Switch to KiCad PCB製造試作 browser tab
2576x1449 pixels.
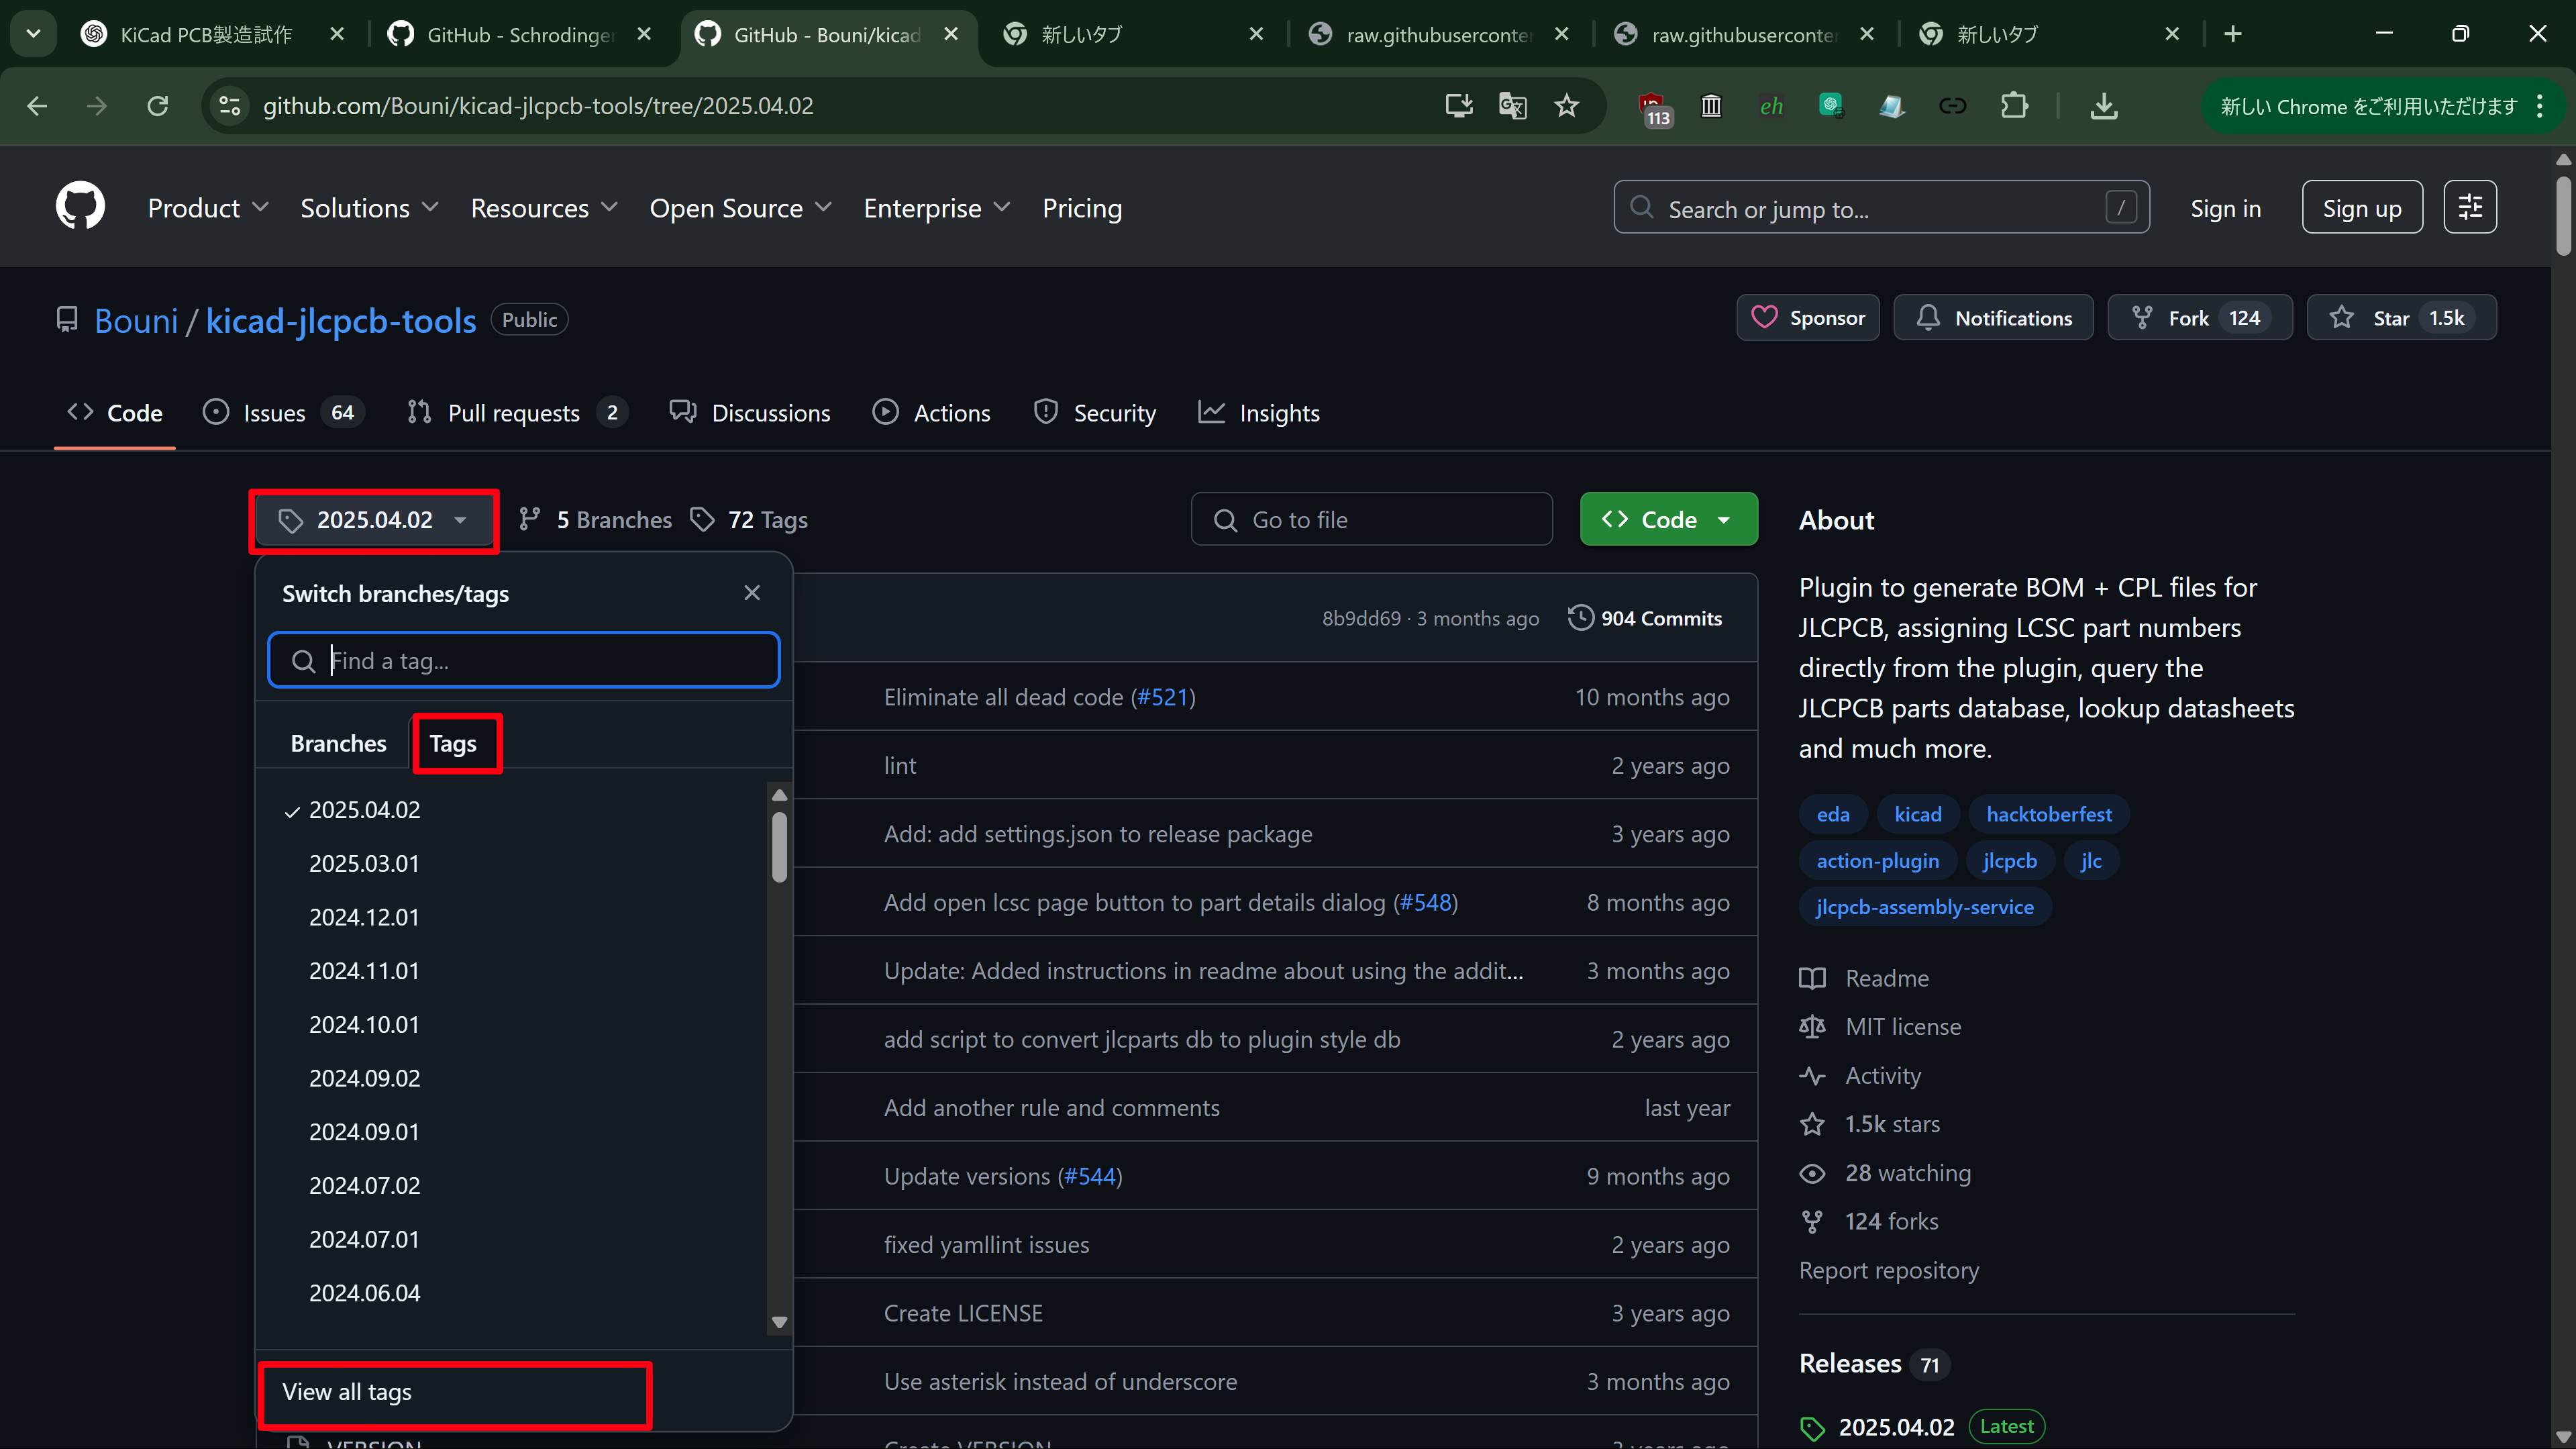pos(205,34)
